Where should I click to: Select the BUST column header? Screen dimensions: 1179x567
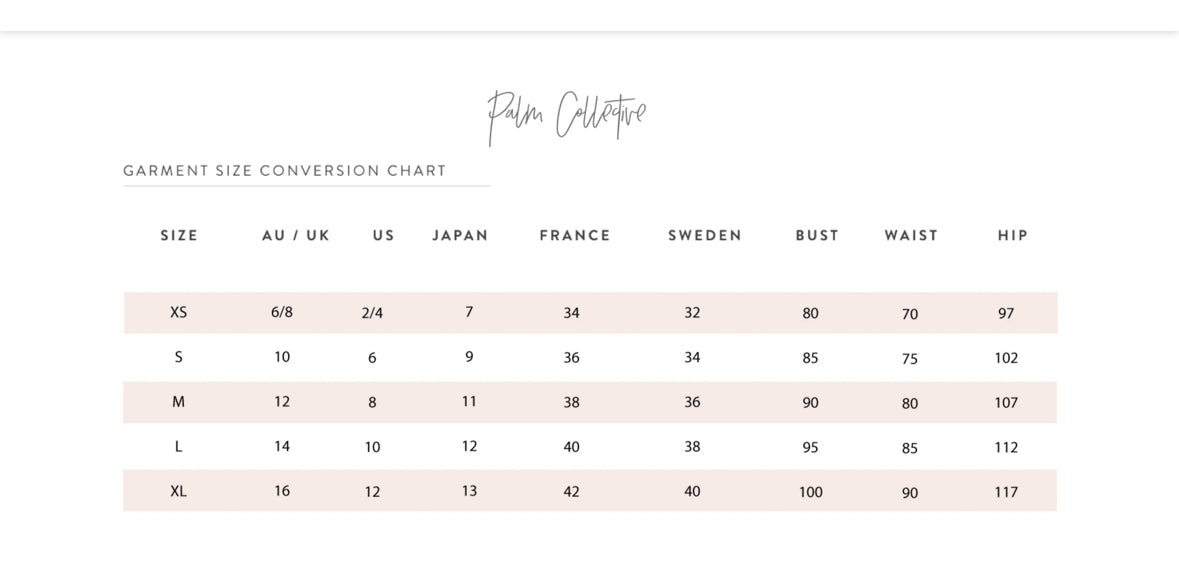817,236
